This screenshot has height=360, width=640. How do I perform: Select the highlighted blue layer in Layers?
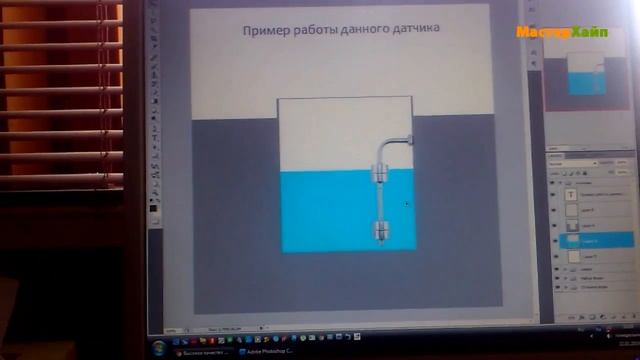point(596,240)
